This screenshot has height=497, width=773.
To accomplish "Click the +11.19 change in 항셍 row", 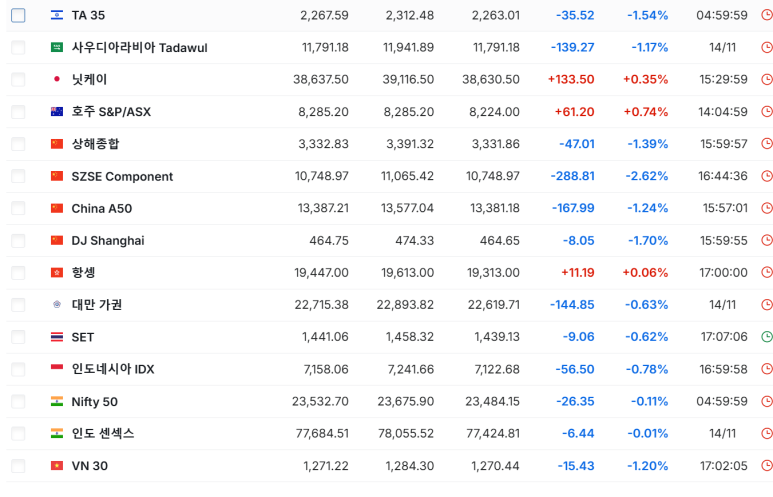I will (x=578, y=273).
